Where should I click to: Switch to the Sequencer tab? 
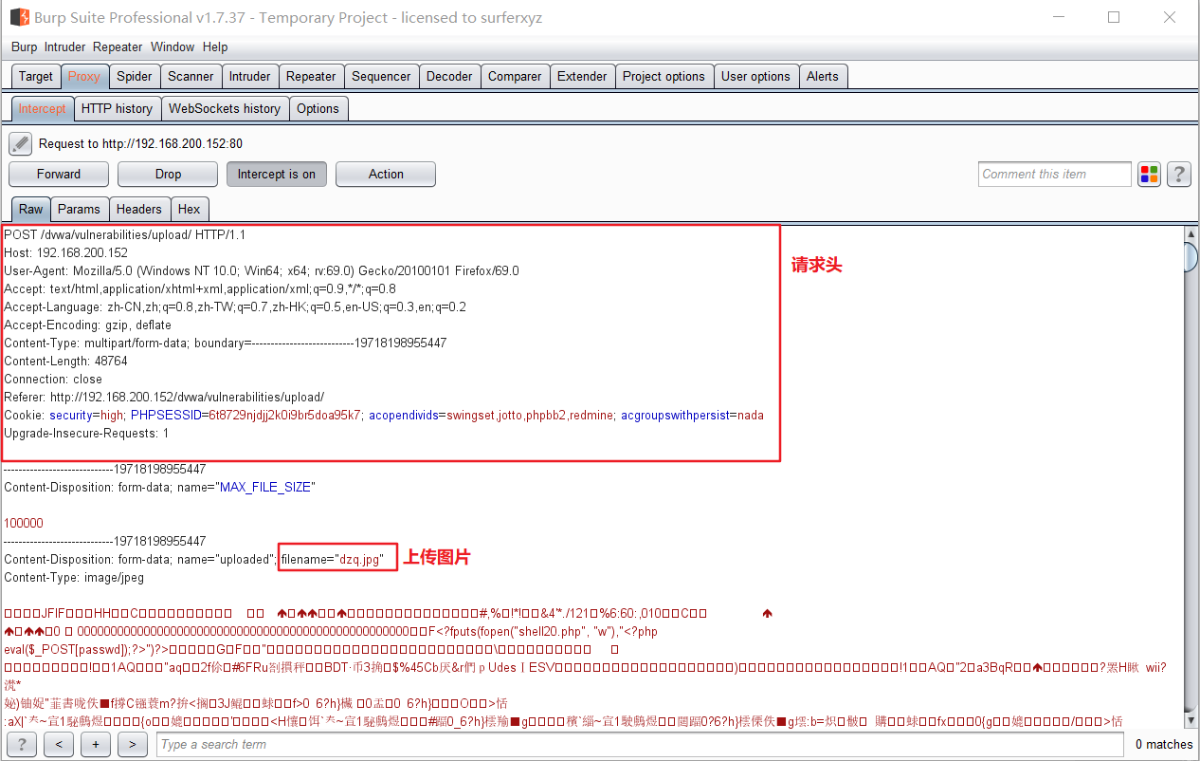pyautogui.click(x=381, y=76)
